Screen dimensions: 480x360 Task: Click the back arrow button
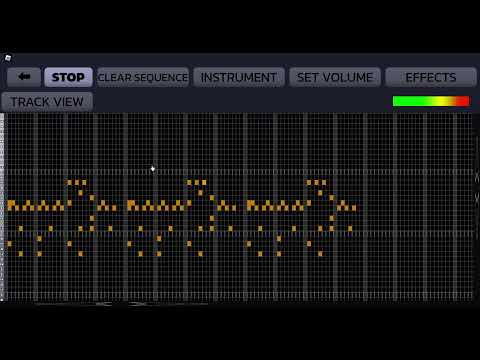[24, 77]
